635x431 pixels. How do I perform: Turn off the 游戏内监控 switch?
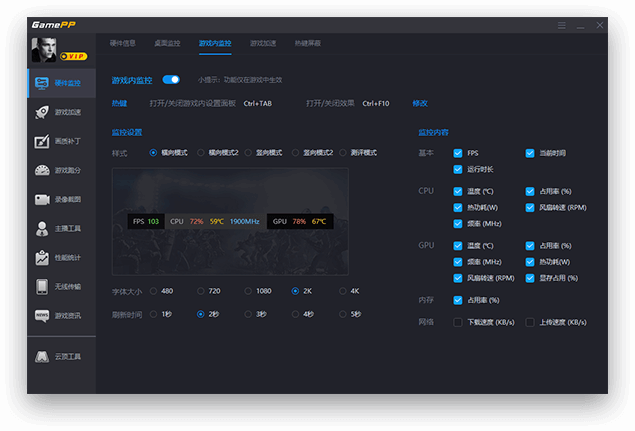pyautogui.click(x=171, y=79)
